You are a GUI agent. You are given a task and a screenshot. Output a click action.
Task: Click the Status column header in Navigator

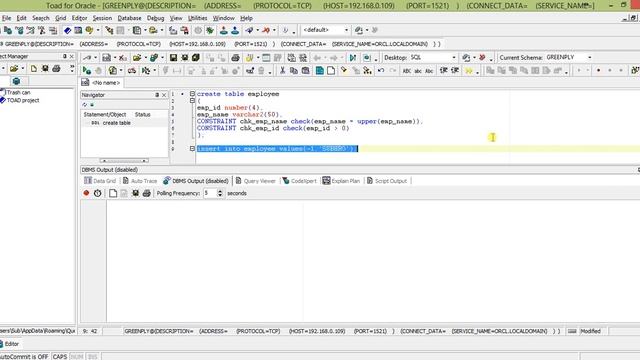tap(142, 114)
